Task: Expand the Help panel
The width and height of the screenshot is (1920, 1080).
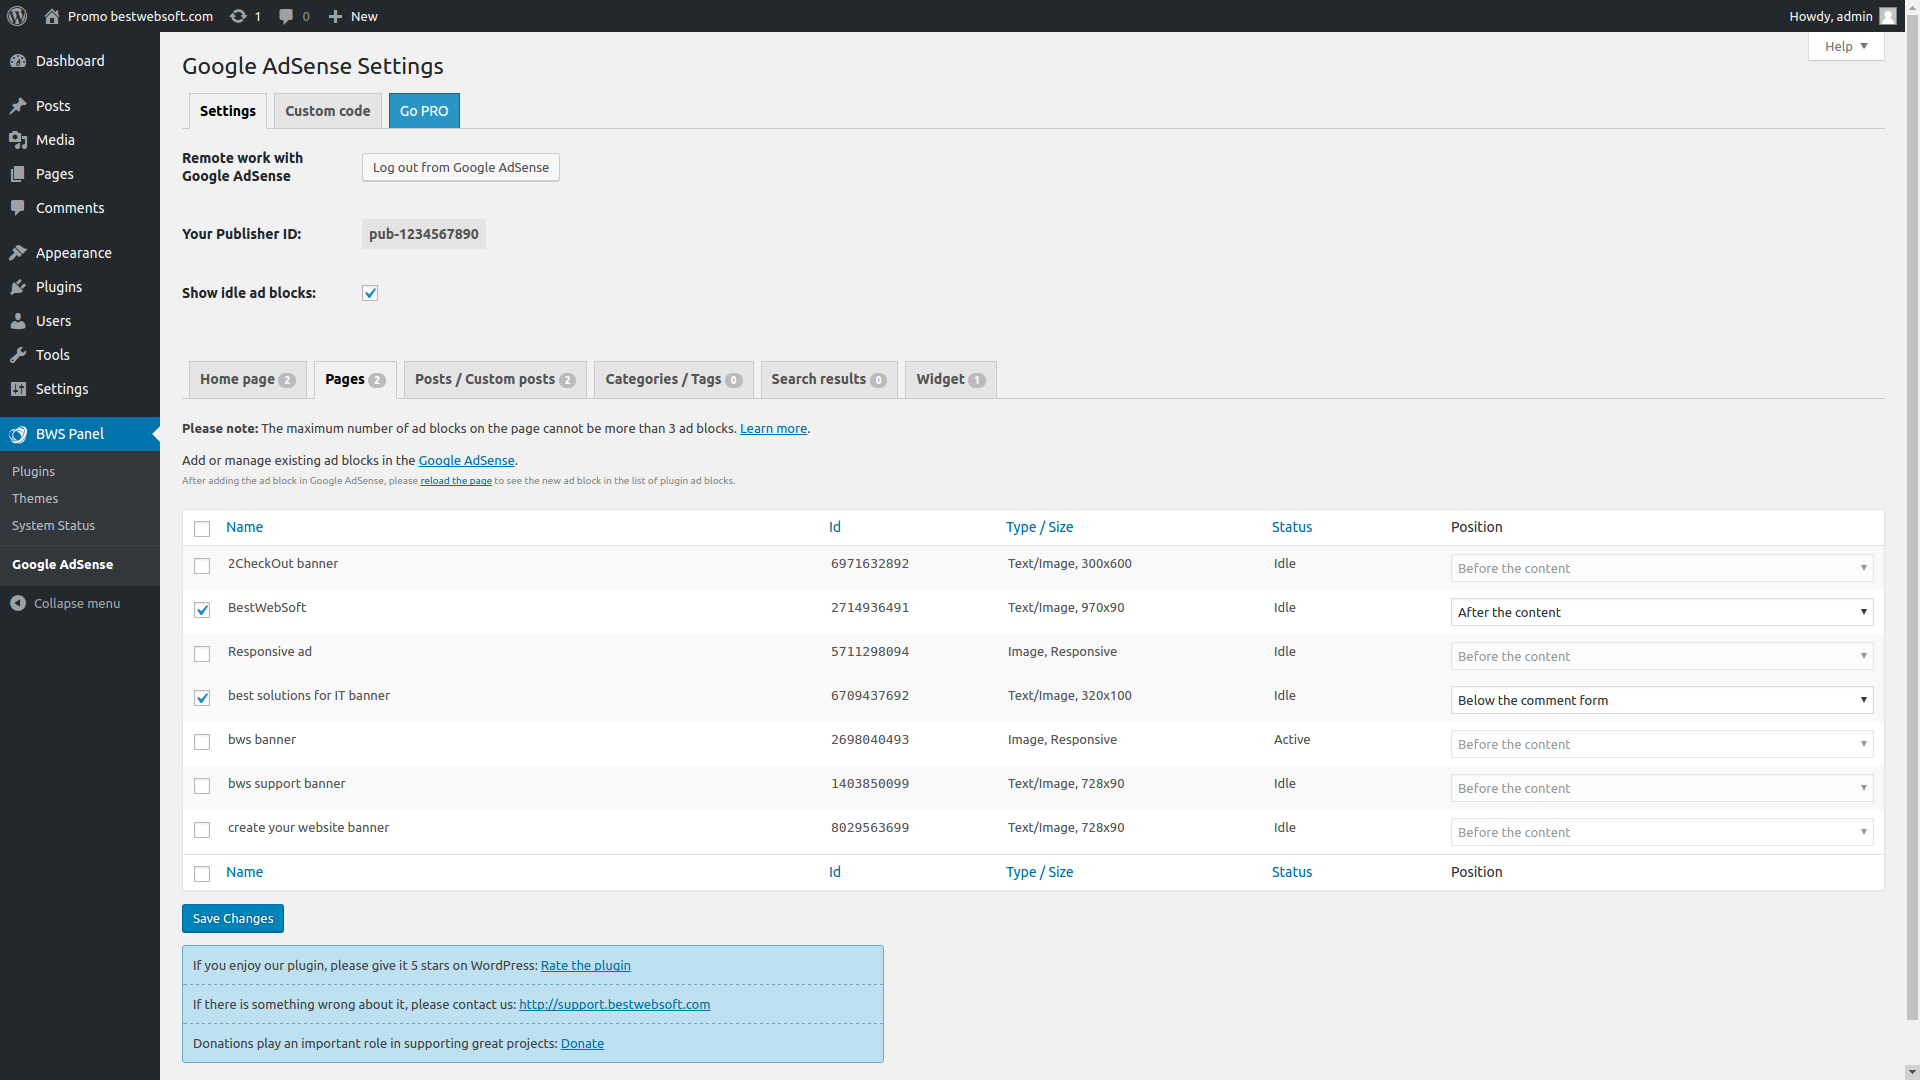Action: coord(1846,46)
